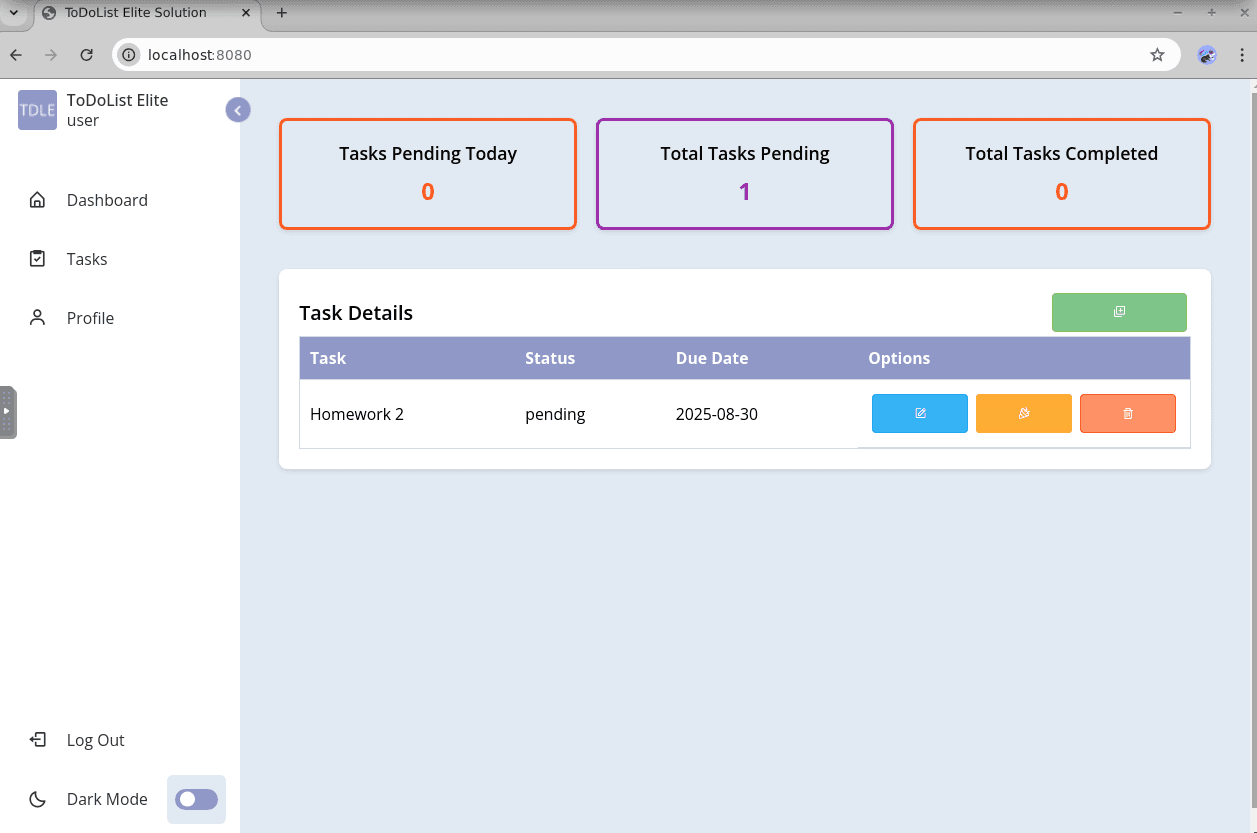Go back in the browser
The width and height of the screenshot is (1257, 833).
click(16, 55)
